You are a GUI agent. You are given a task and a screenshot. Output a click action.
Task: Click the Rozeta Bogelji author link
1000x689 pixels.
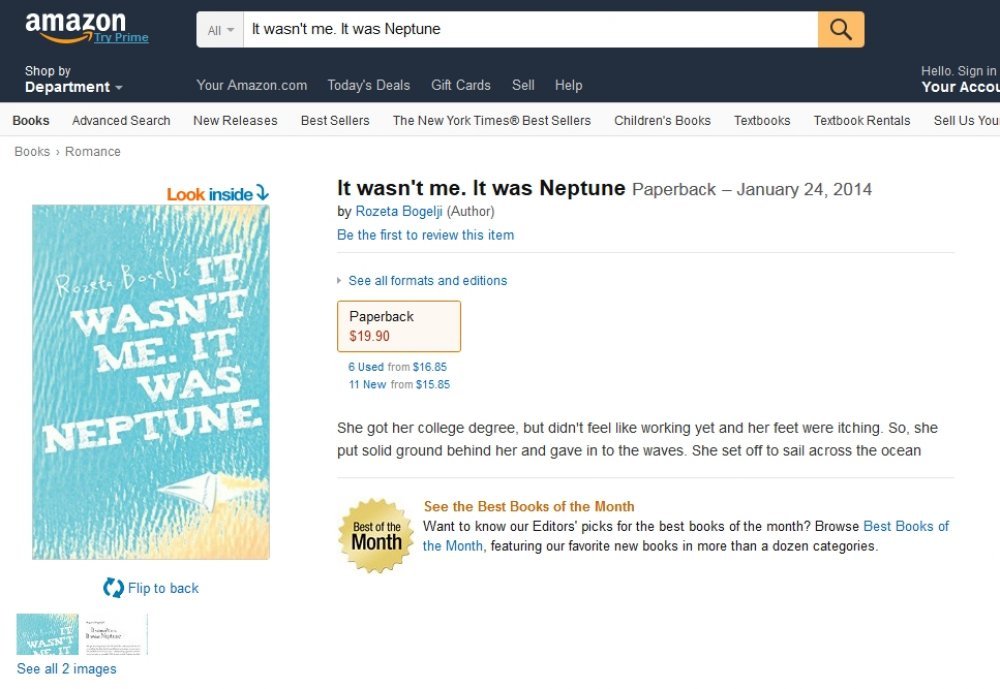399,211
